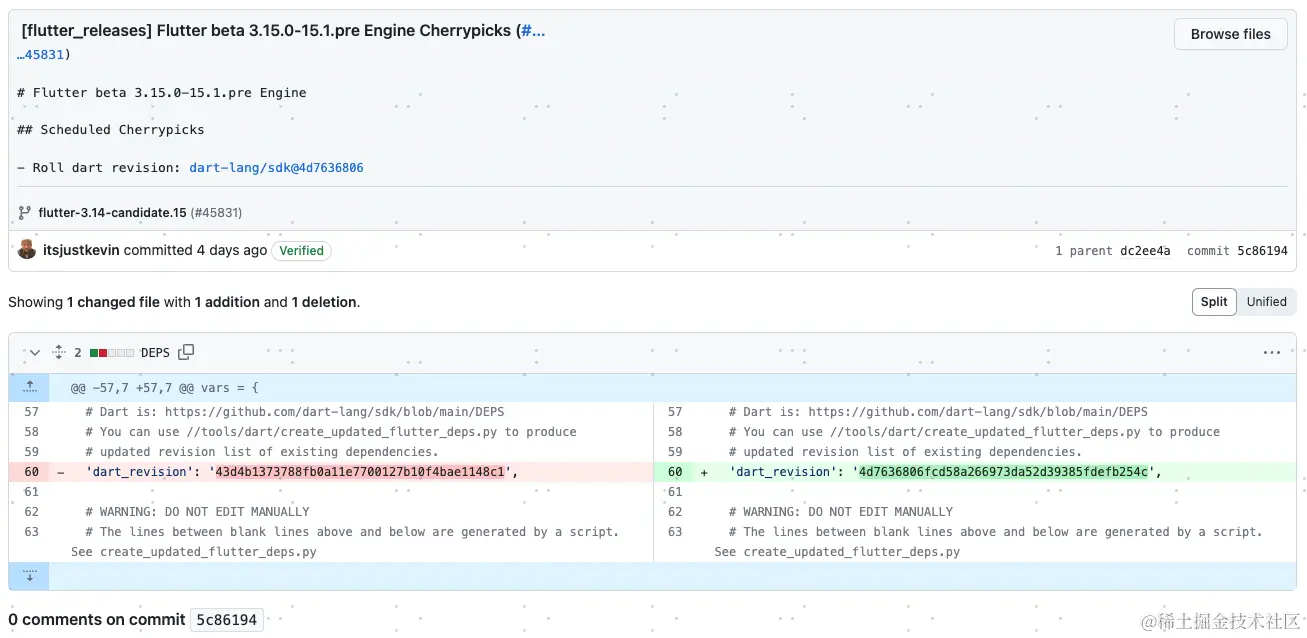This screenshot has width=1307, height=638.
Task: Collapse the DEPS file diff with the chevron
Action: pyautogui.click(x=33, y=352)
